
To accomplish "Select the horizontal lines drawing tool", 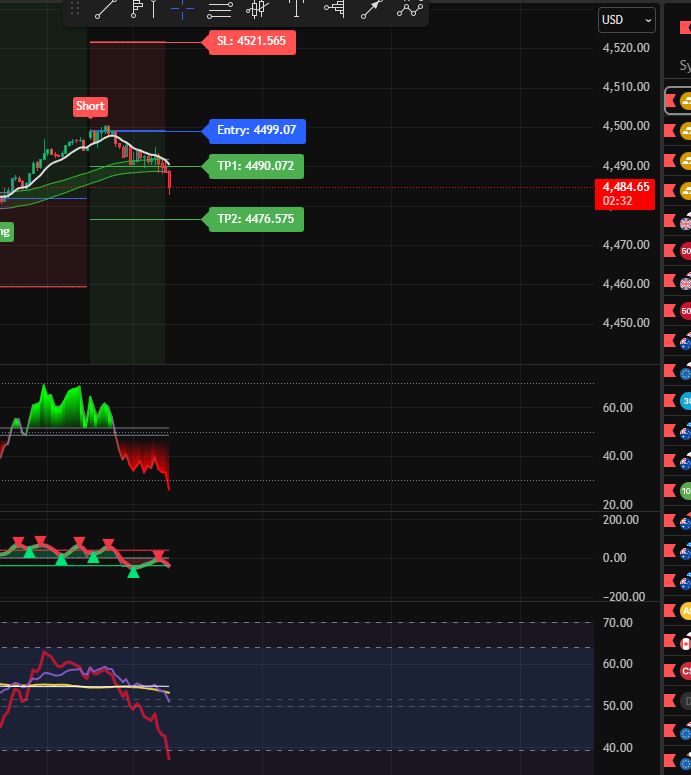I will [220, 10].
